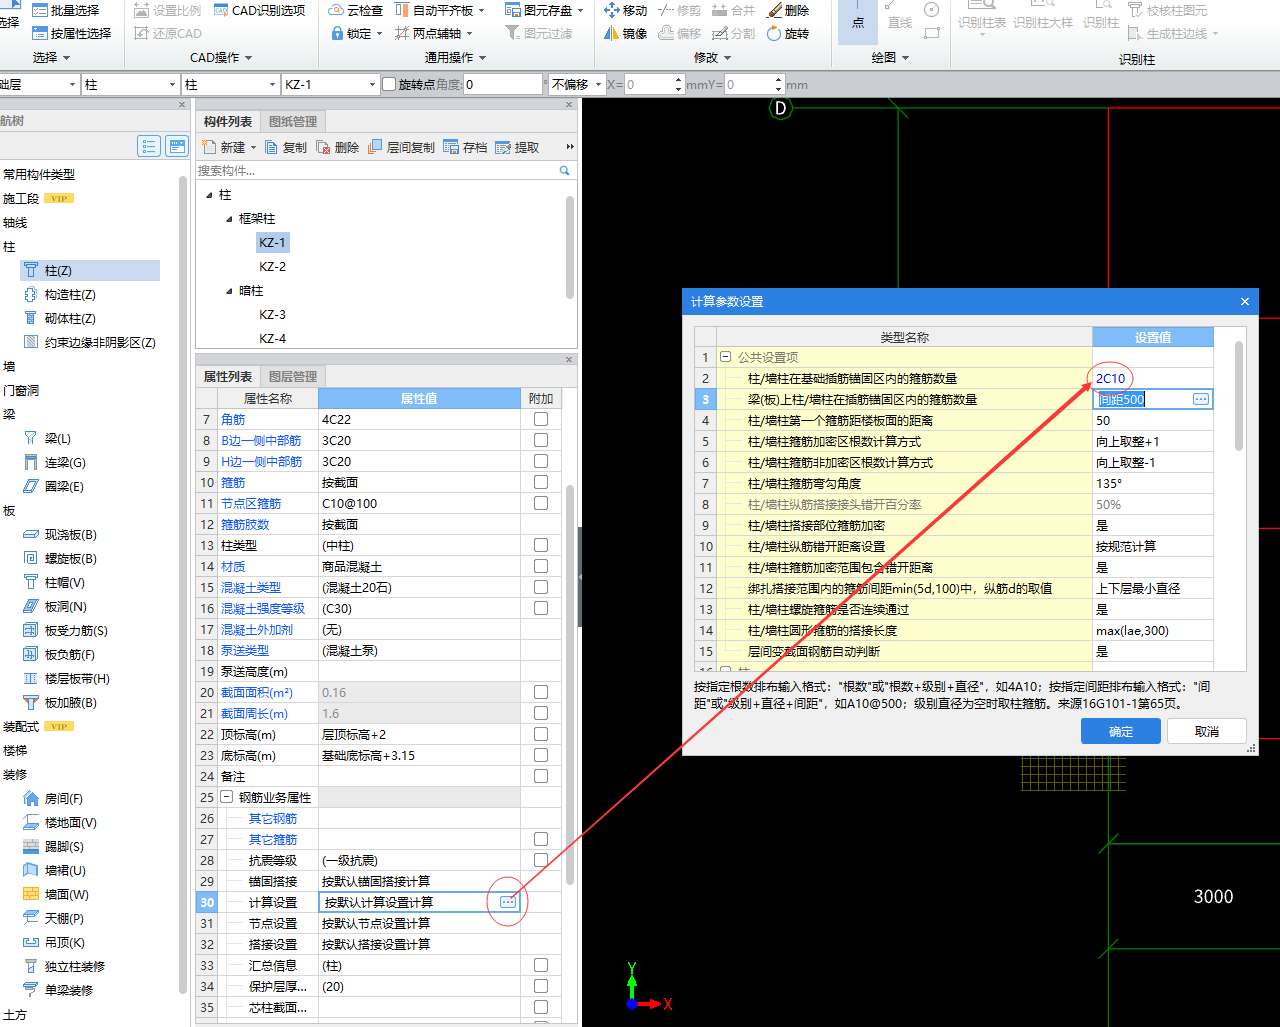The image size is (1280, 1027).
Task: Click the 批量选择 batch select tool
Action: click(66, 10)
